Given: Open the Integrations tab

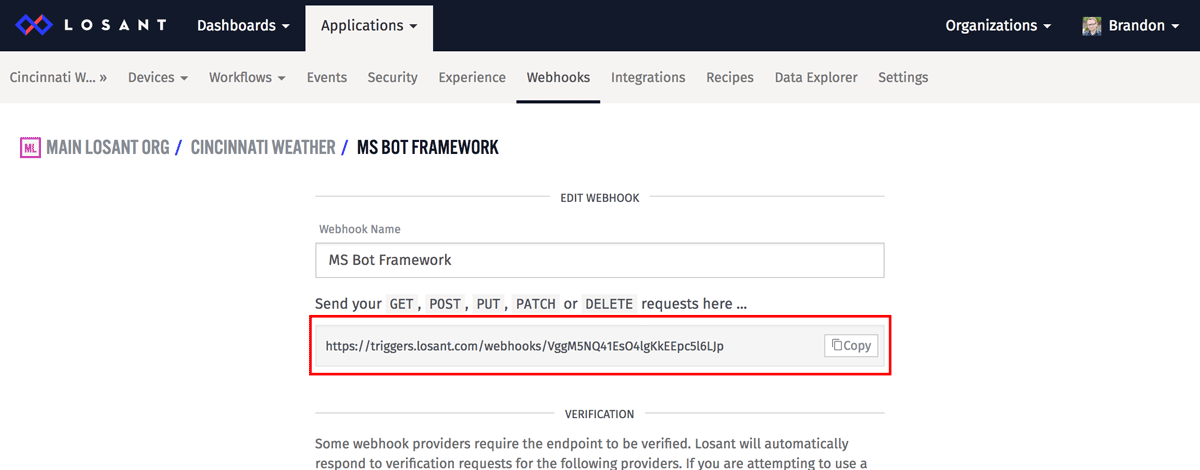Looking at the screenshot, I should point(648,77).
